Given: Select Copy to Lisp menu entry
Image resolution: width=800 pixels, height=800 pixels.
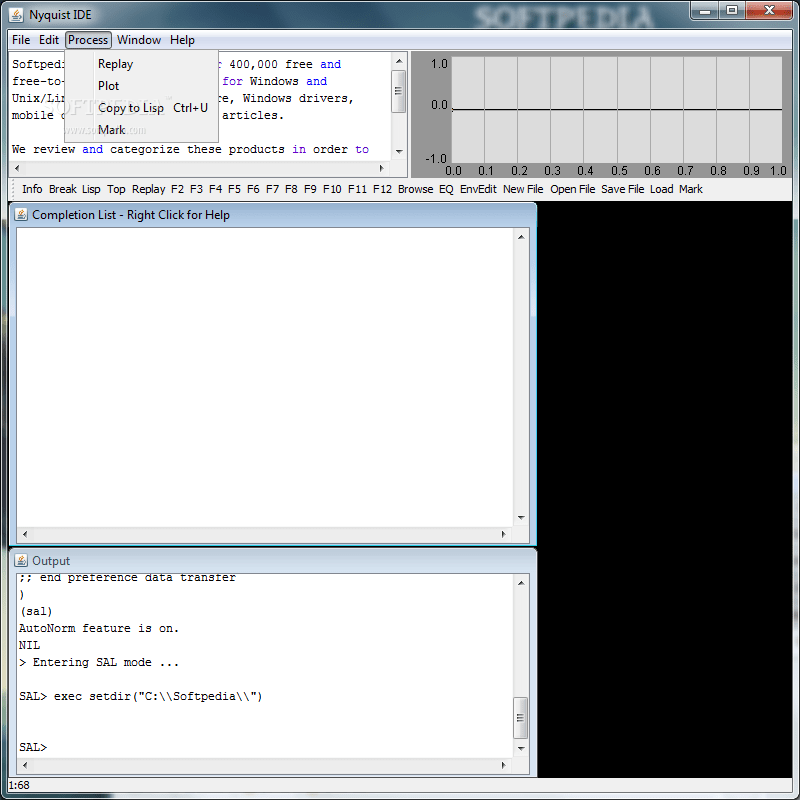Looking at the screenshot, I should coord(141,108).
